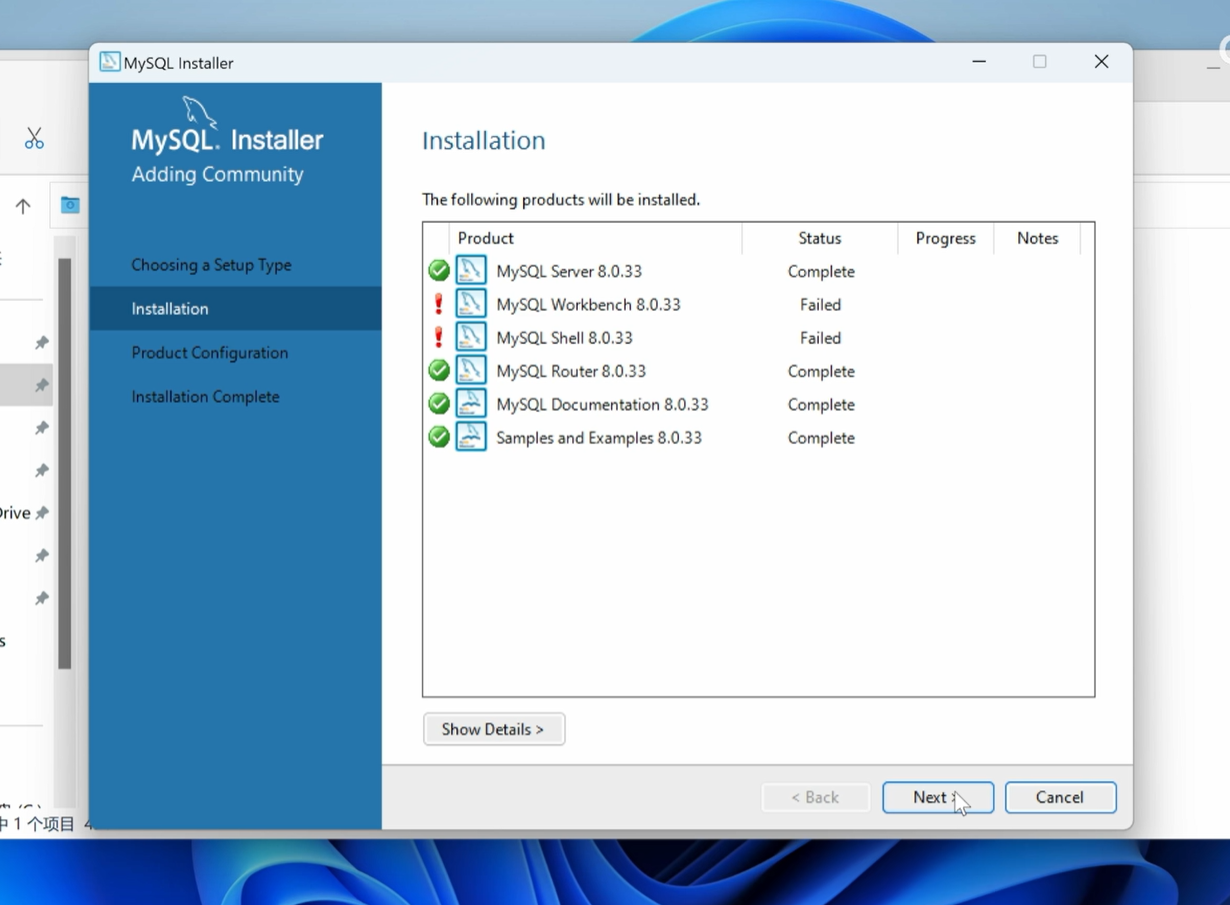Click the Progress column header
Viewport: 1230px width, 905px height.
[x=946, y=238]
